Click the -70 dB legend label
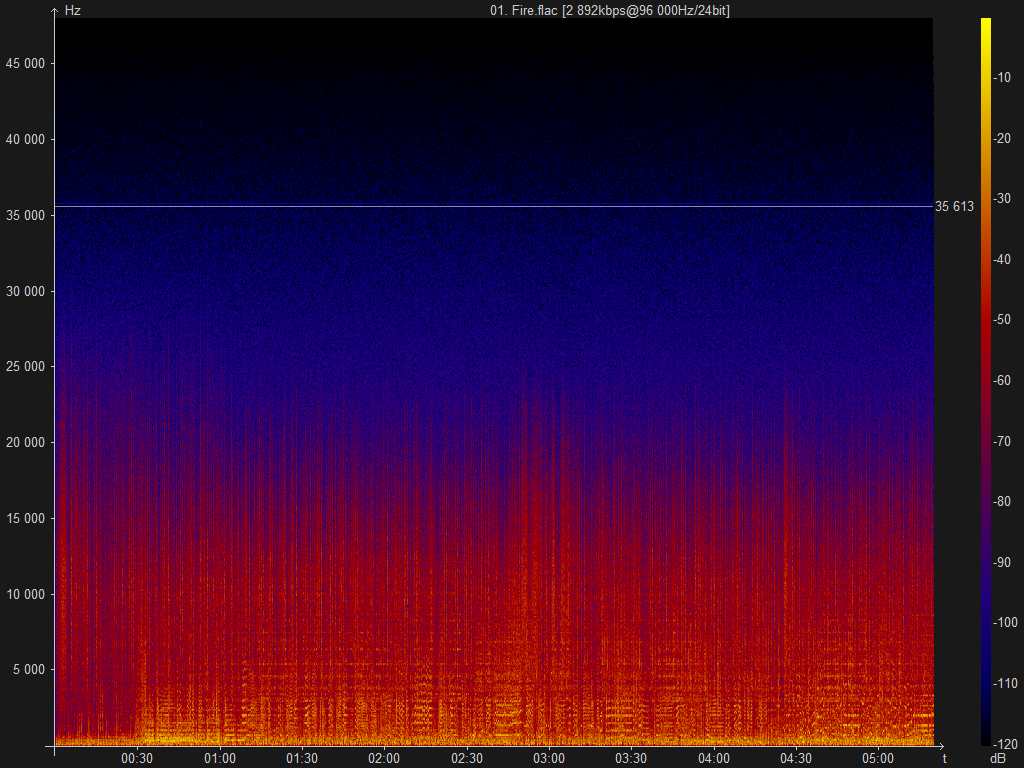The height and width of the screenshot is (768, 1024). 1002,441
